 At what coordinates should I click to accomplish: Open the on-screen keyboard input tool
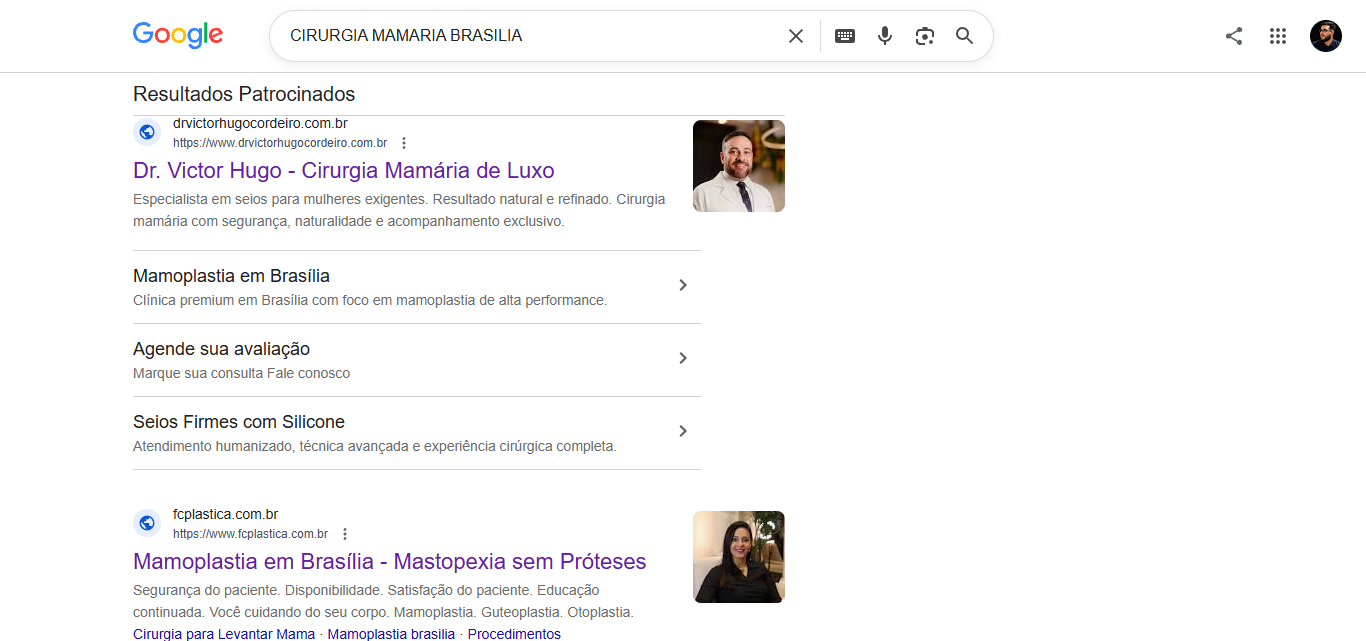click(845, 36)
